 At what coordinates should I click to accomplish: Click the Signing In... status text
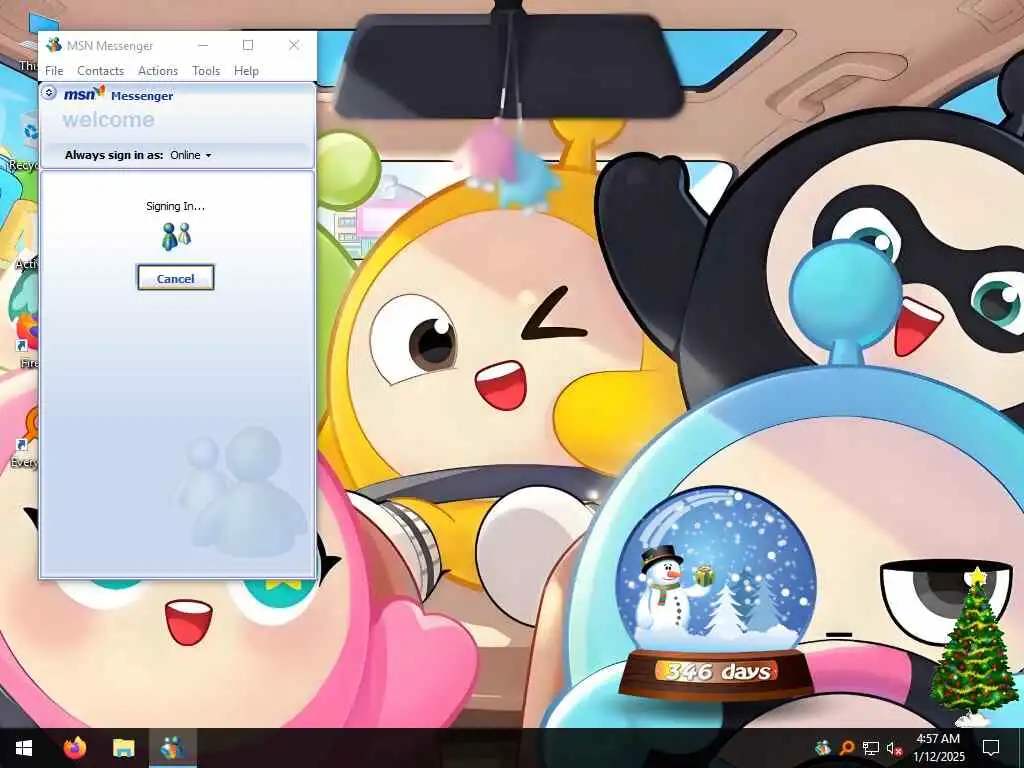point(175,206)
